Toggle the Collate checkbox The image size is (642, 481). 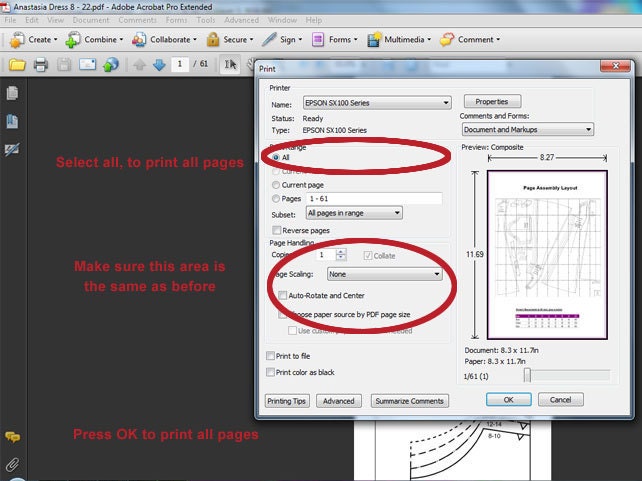pos(368,256)
